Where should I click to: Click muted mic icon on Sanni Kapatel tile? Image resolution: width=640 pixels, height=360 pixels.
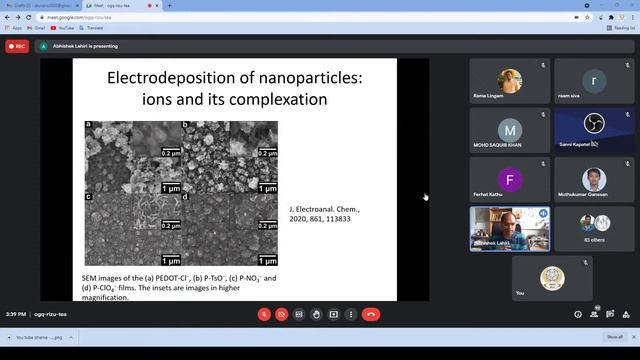tap(627, 115)
